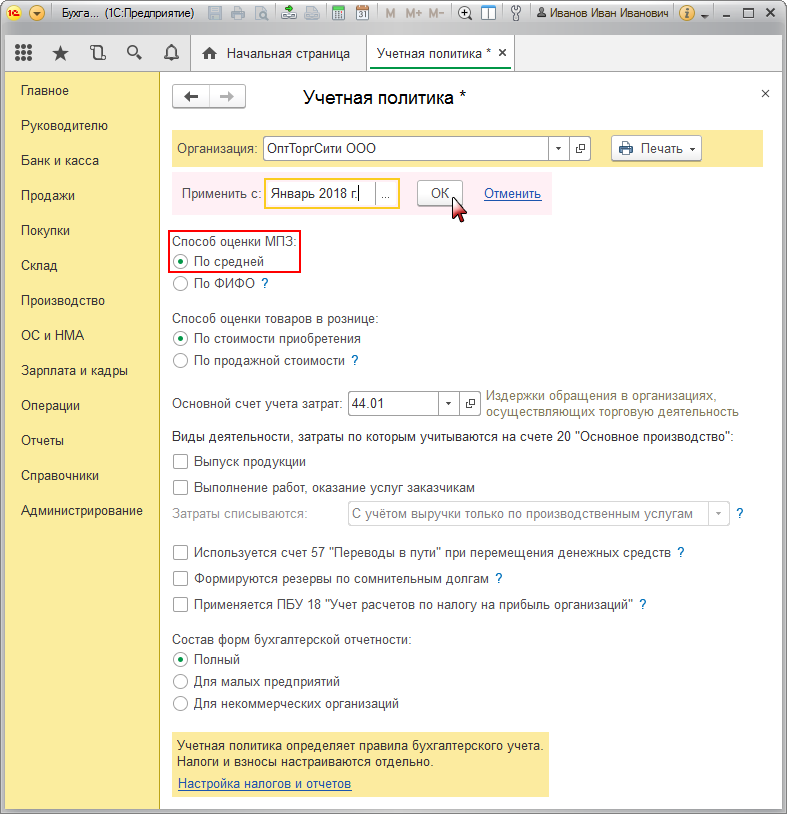Click the 1C application logo icon
Image resolution: width=787 pixels, height=814 pixels.
[x=13, y=13]
